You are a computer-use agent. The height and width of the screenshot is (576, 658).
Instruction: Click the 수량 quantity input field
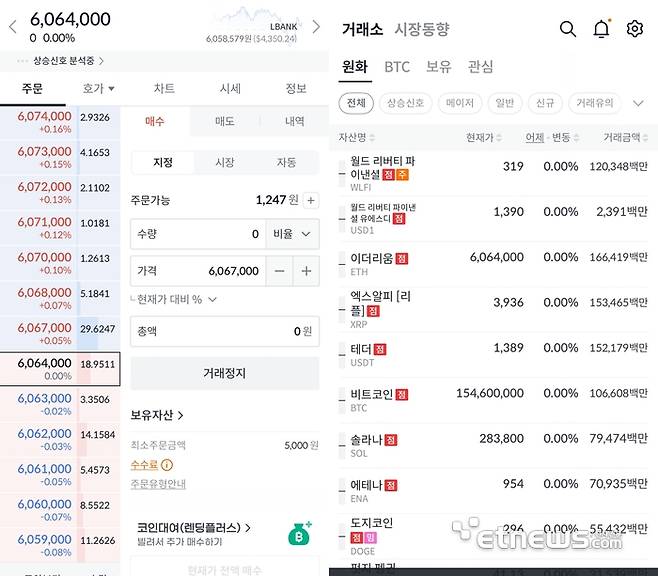[x=198, y=234]
